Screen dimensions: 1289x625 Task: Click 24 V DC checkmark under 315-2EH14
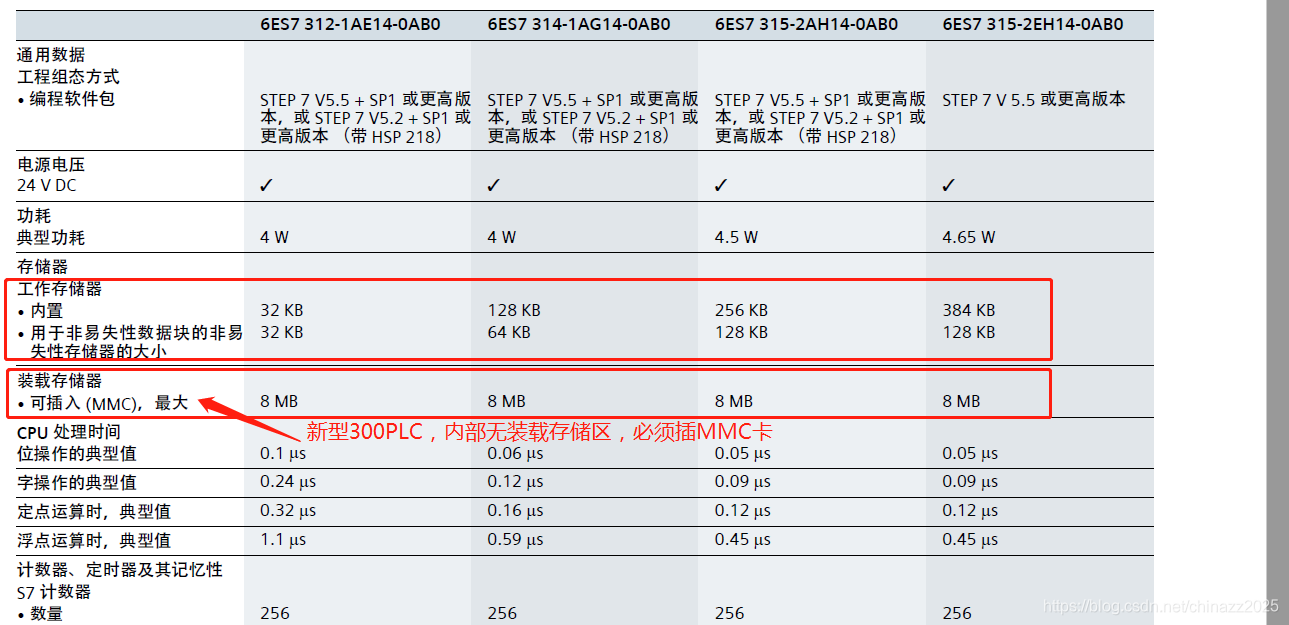[949, 185]
